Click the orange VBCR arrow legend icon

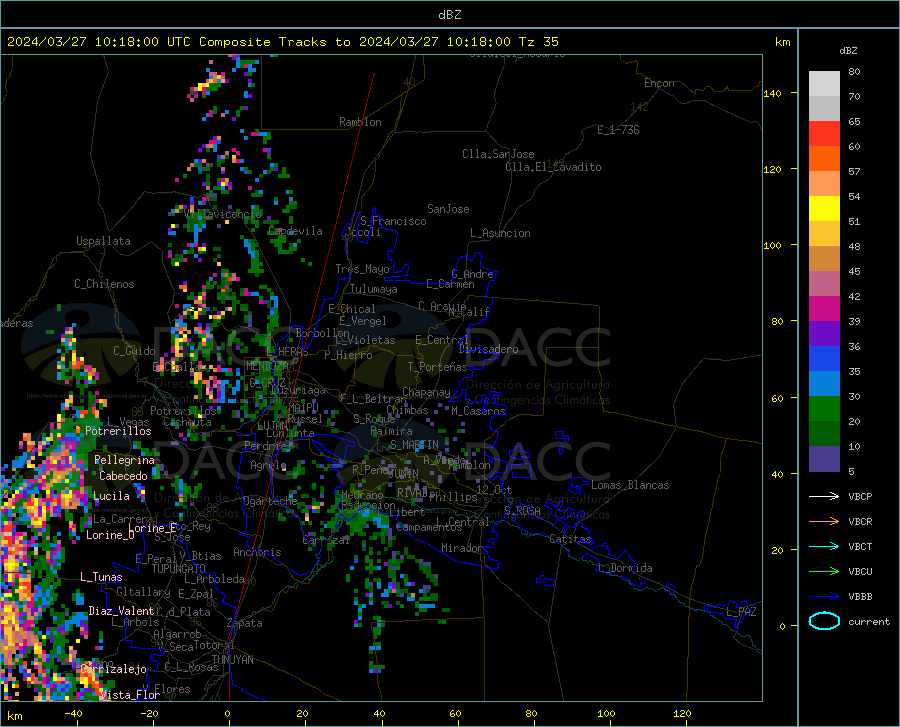click(824, 522)
